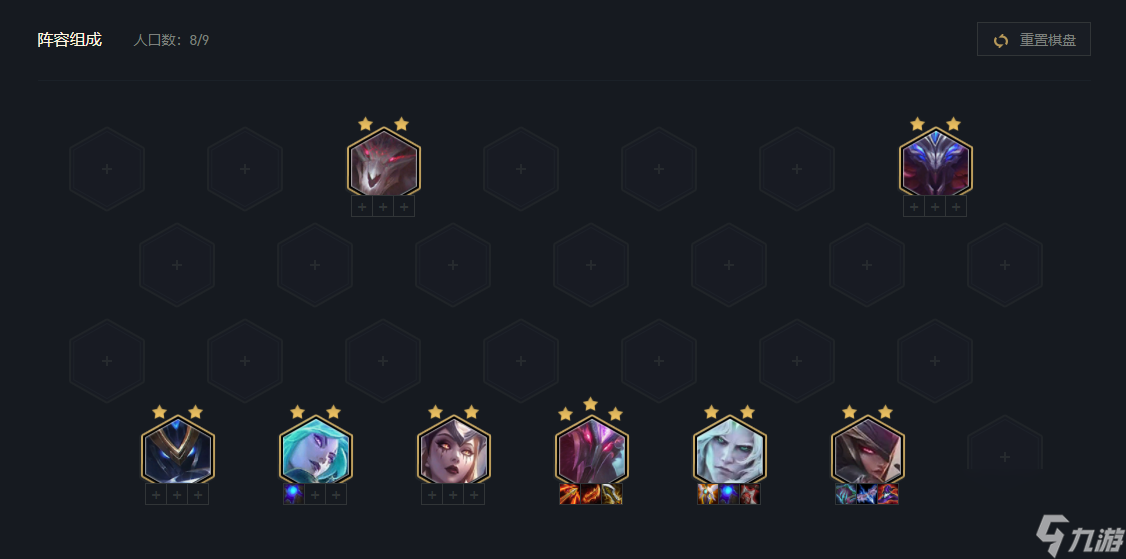Click the first empty item slot under top-left beast champion
The image size is (1126, 559).
[362, 206]
